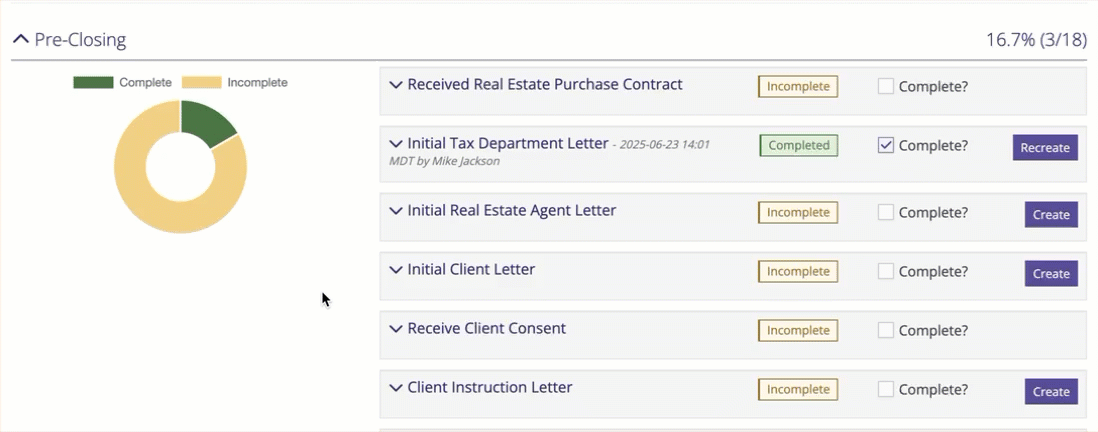Collapse the Pre-Closing section chevron
Image resolution: width=1098 pixels, height=432 pixels.
(x=20, y=40)
